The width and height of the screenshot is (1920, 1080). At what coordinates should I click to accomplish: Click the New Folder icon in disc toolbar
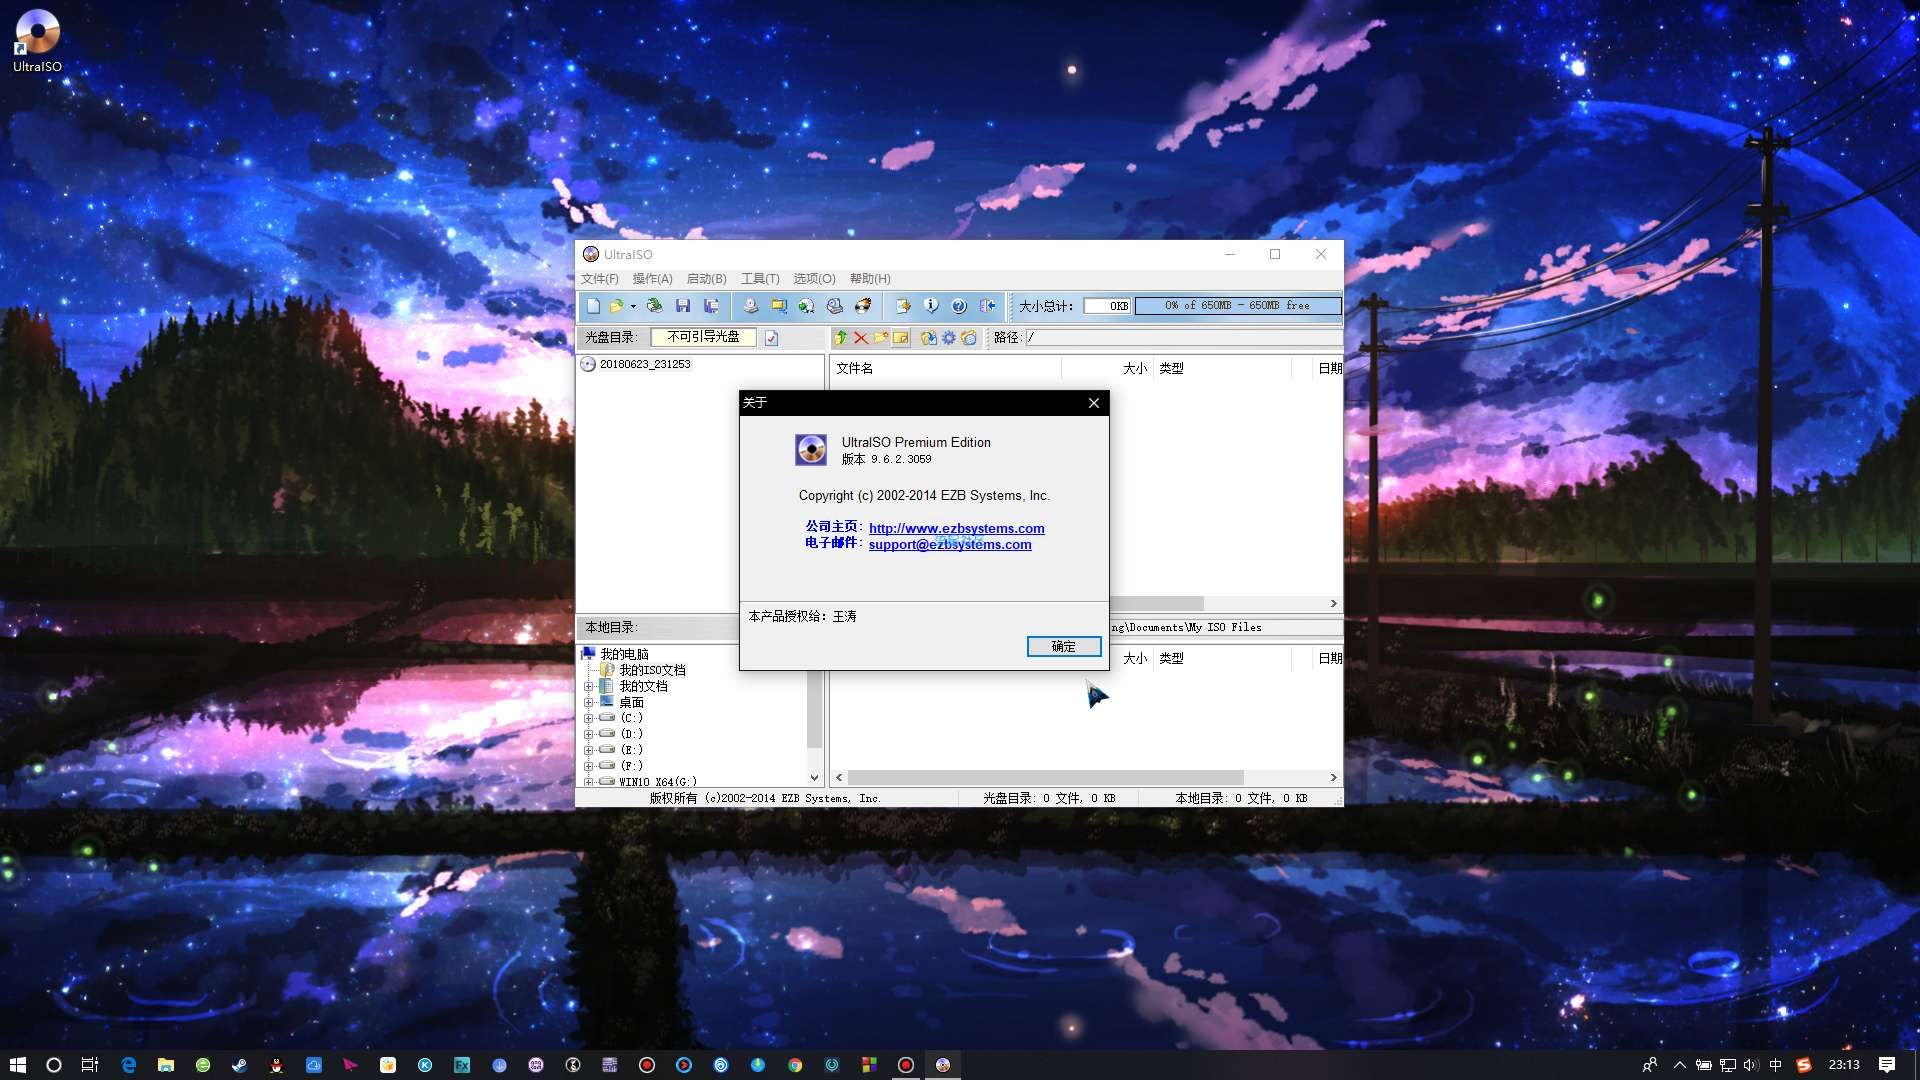coord(881,338)
